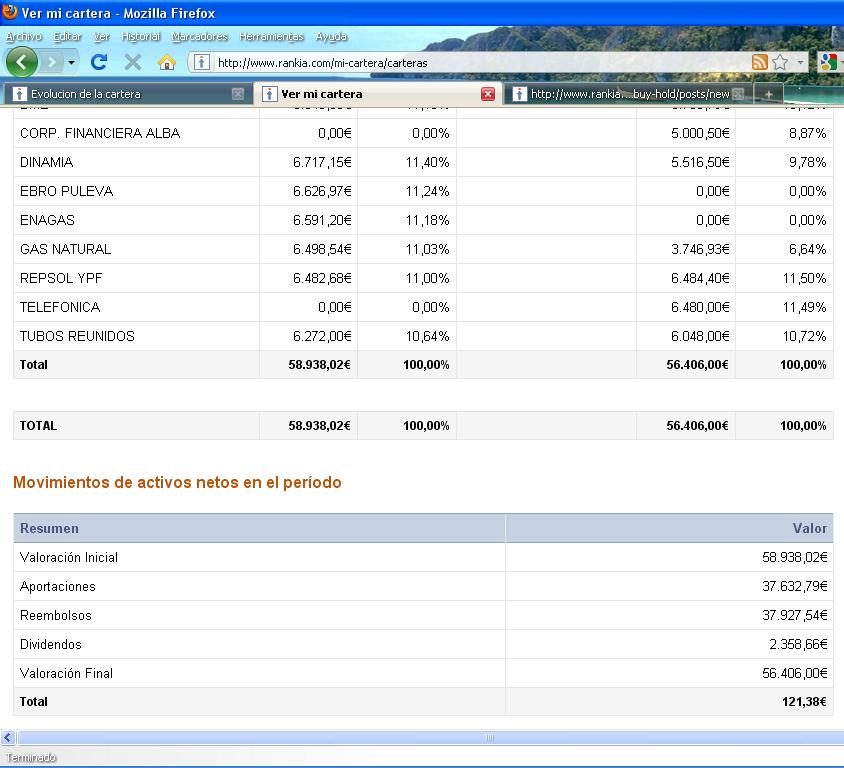844x768 pixels.
Task: Open the Marcadores menu
Action: (x=199, y=36)
